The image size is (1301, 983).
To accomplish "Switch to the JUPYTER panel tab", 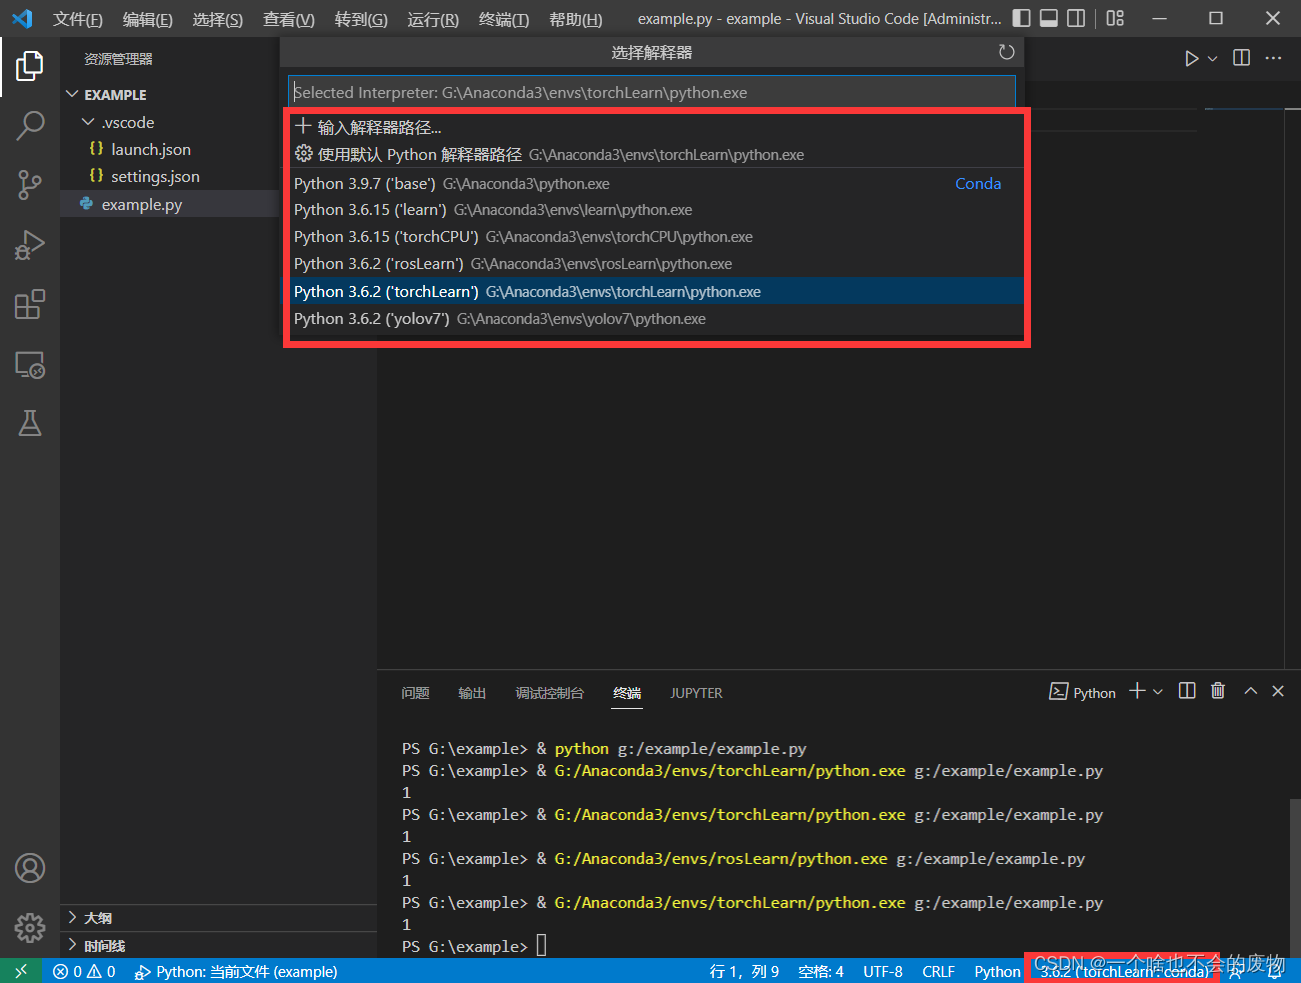I will point(696,693).
